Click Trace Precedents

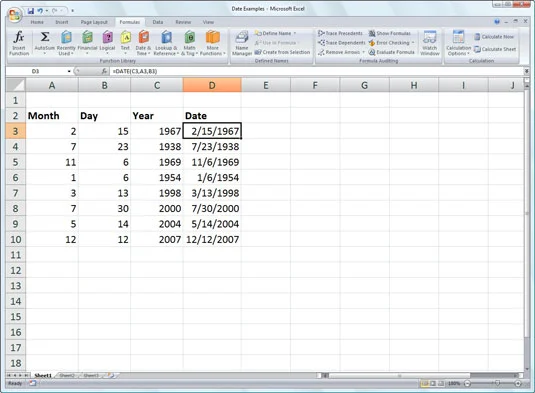(x=340, y=33)
